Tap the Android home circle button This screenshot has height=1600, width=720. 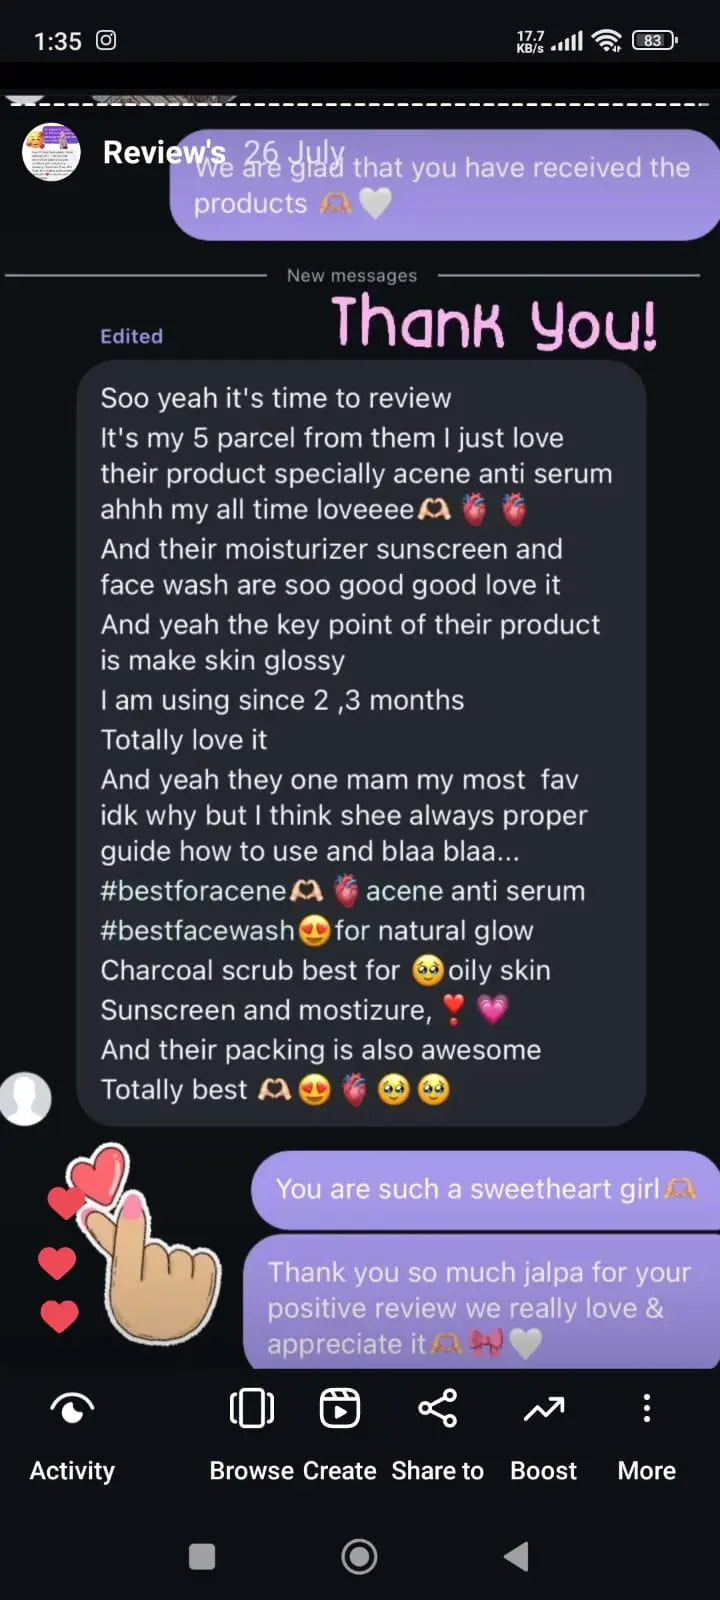(x=359, y=1556)
